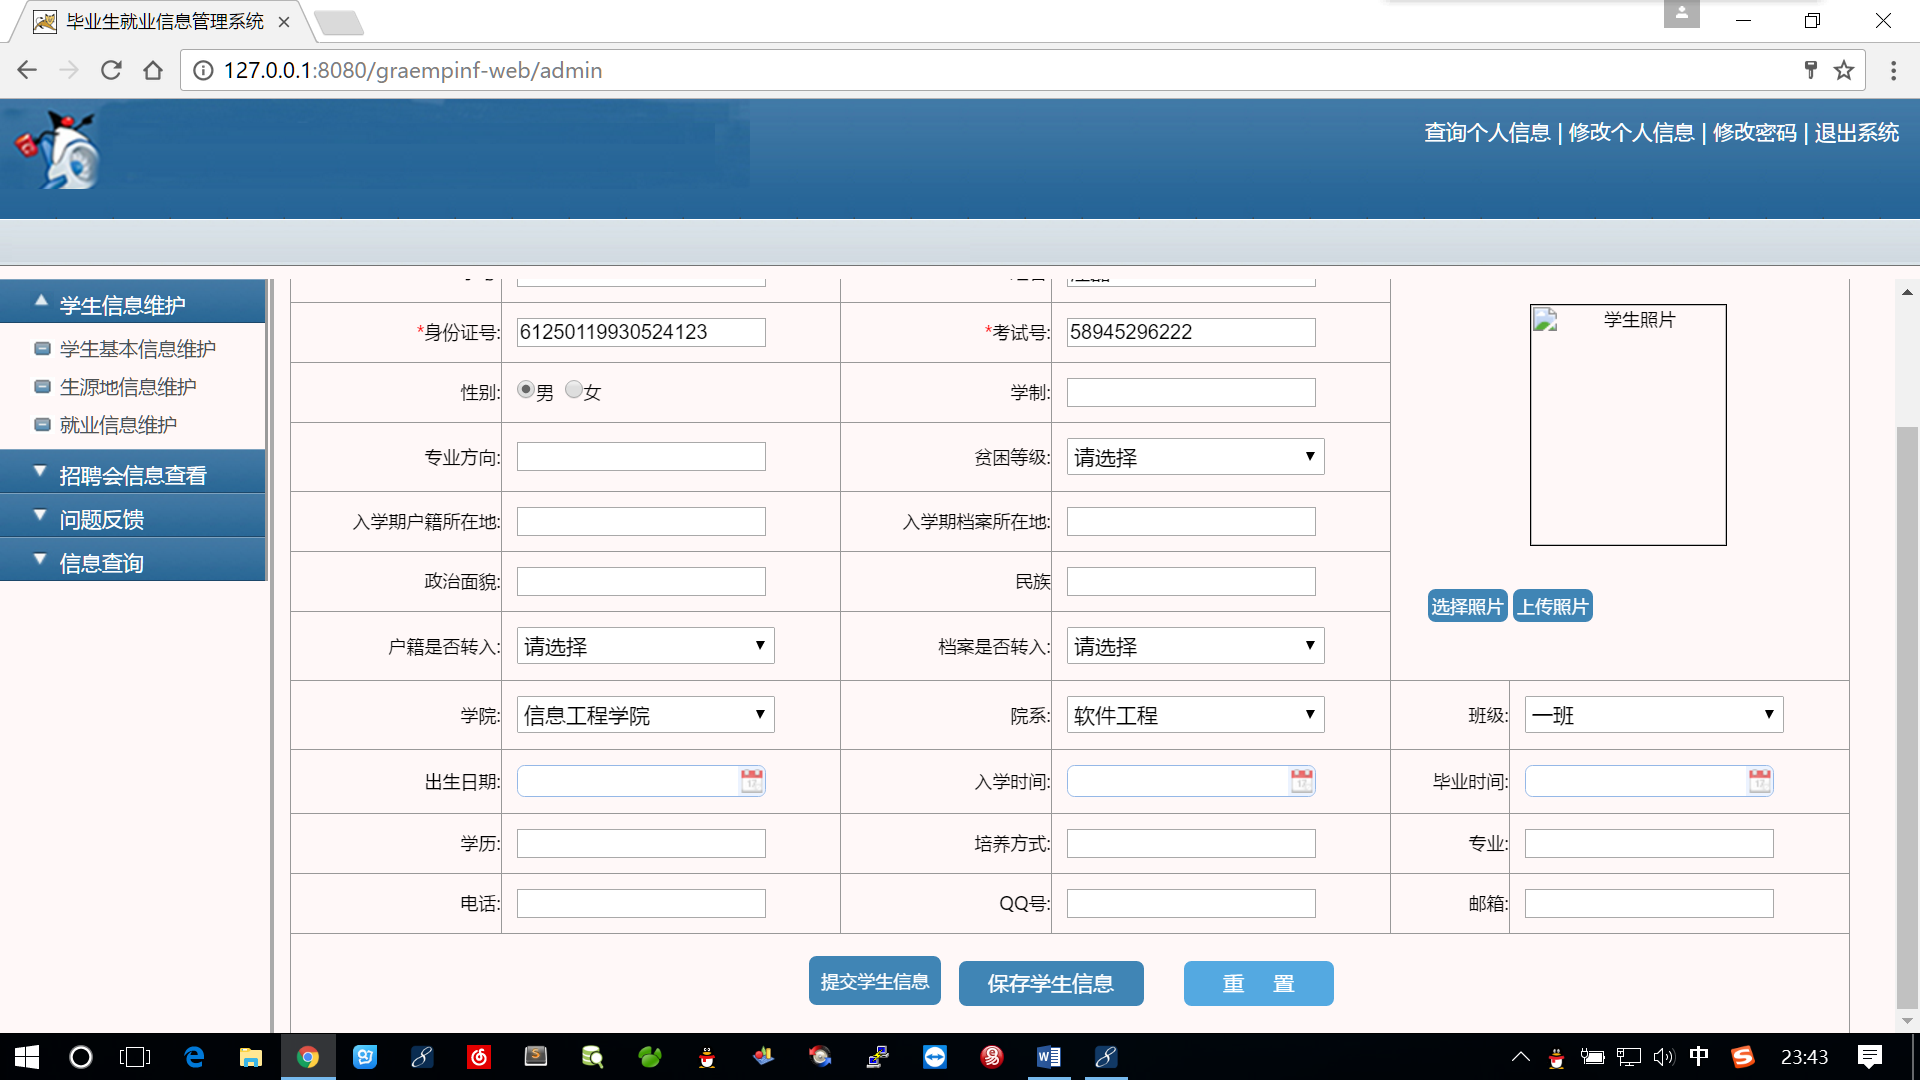Image resolution: width=1920 pixels, height=1080 pixels.
Task: Bookmark this page with the star icon
Action: 1844,70
